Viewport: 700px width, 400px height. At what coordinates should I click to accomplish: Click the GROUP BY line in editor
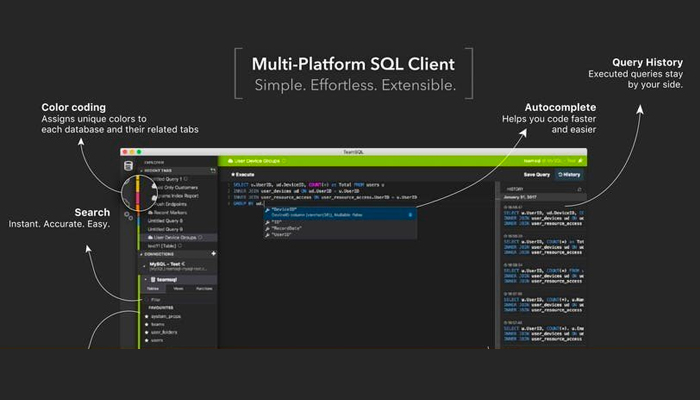249,204
